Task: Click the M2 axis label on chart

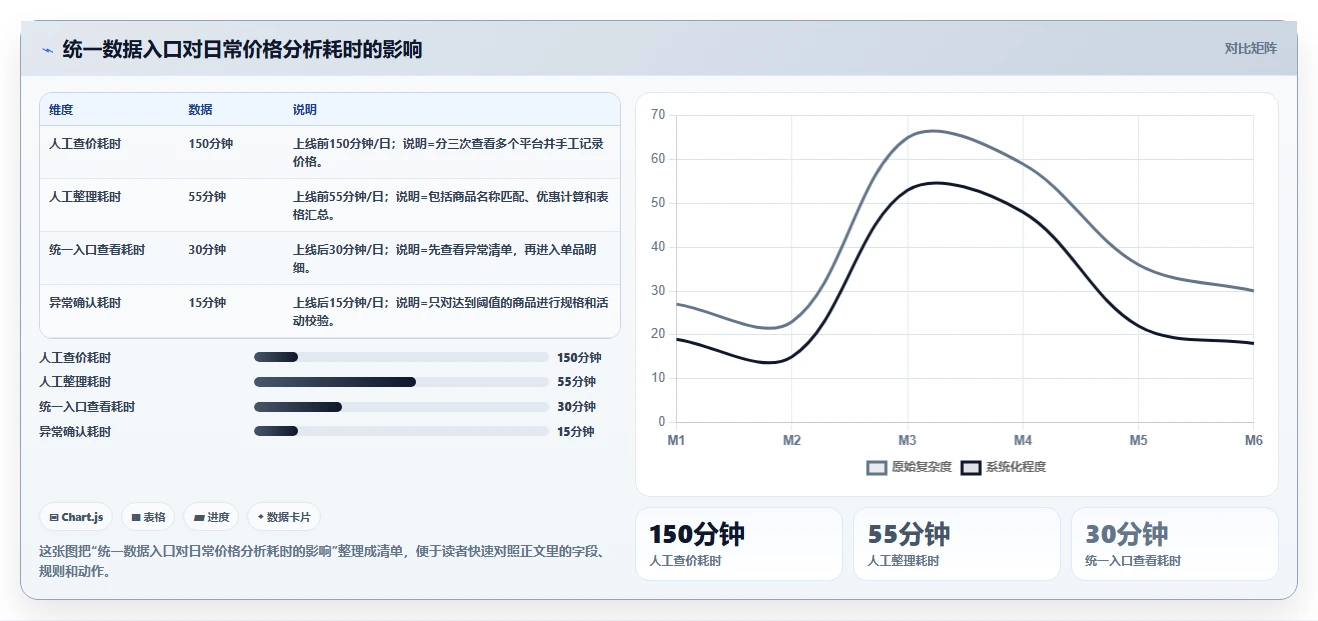Action: (x=792, y=440)
